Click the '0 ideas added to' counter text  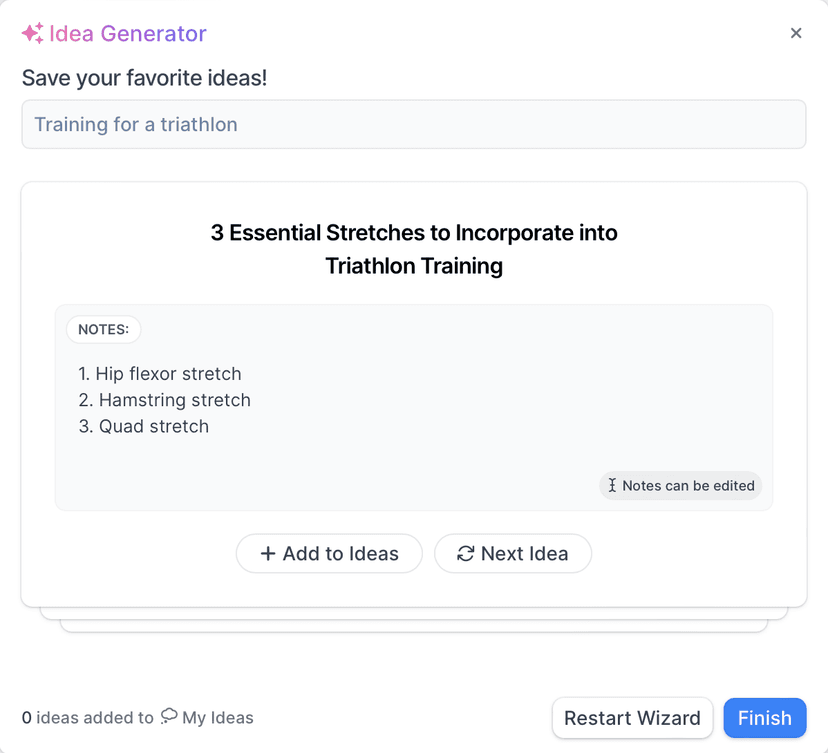[x=88, y=718]
